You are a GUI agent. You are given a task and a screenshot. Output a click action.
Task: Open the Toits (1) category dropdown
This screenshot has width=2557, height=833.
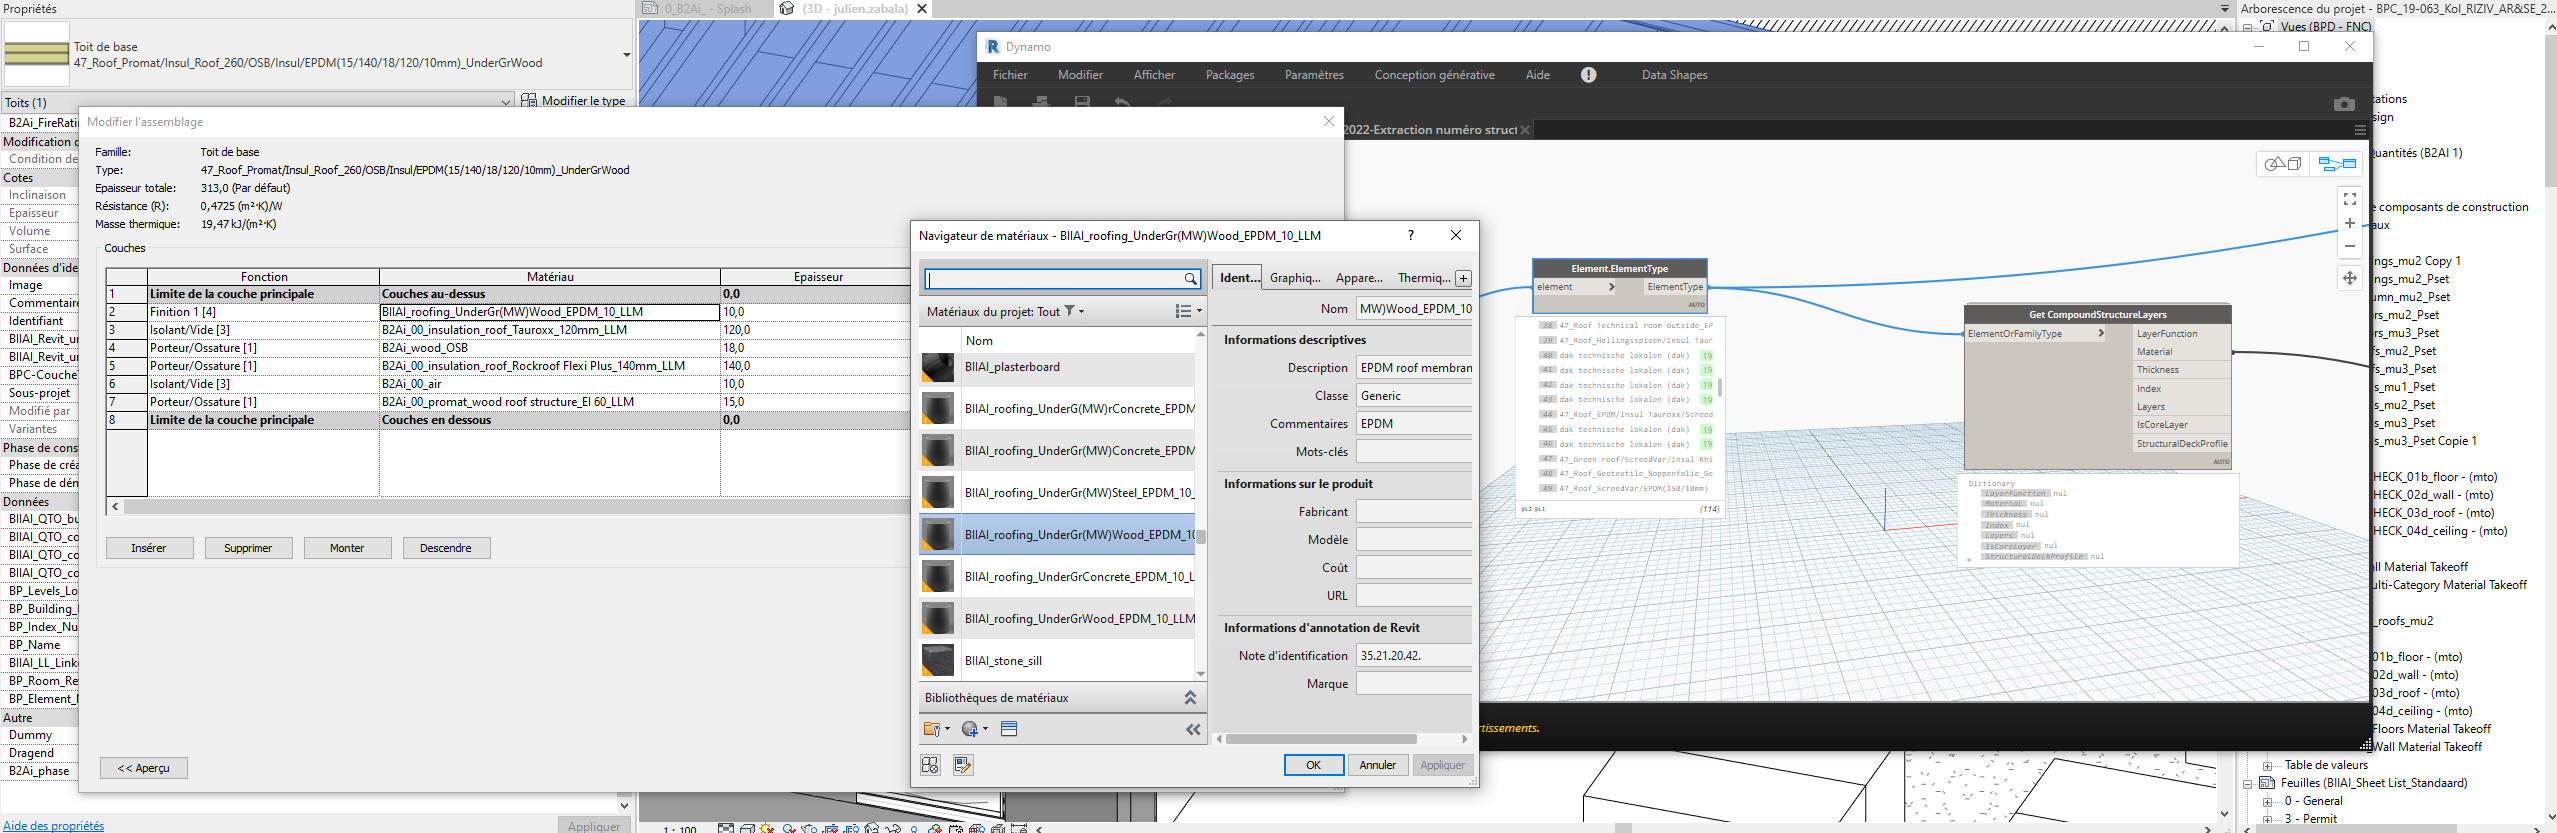point(506,102)
